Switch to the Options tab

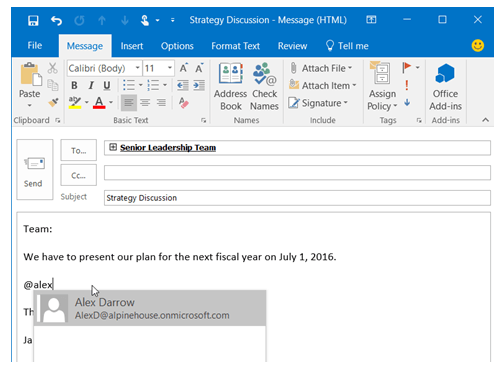[x=177, y=46]
